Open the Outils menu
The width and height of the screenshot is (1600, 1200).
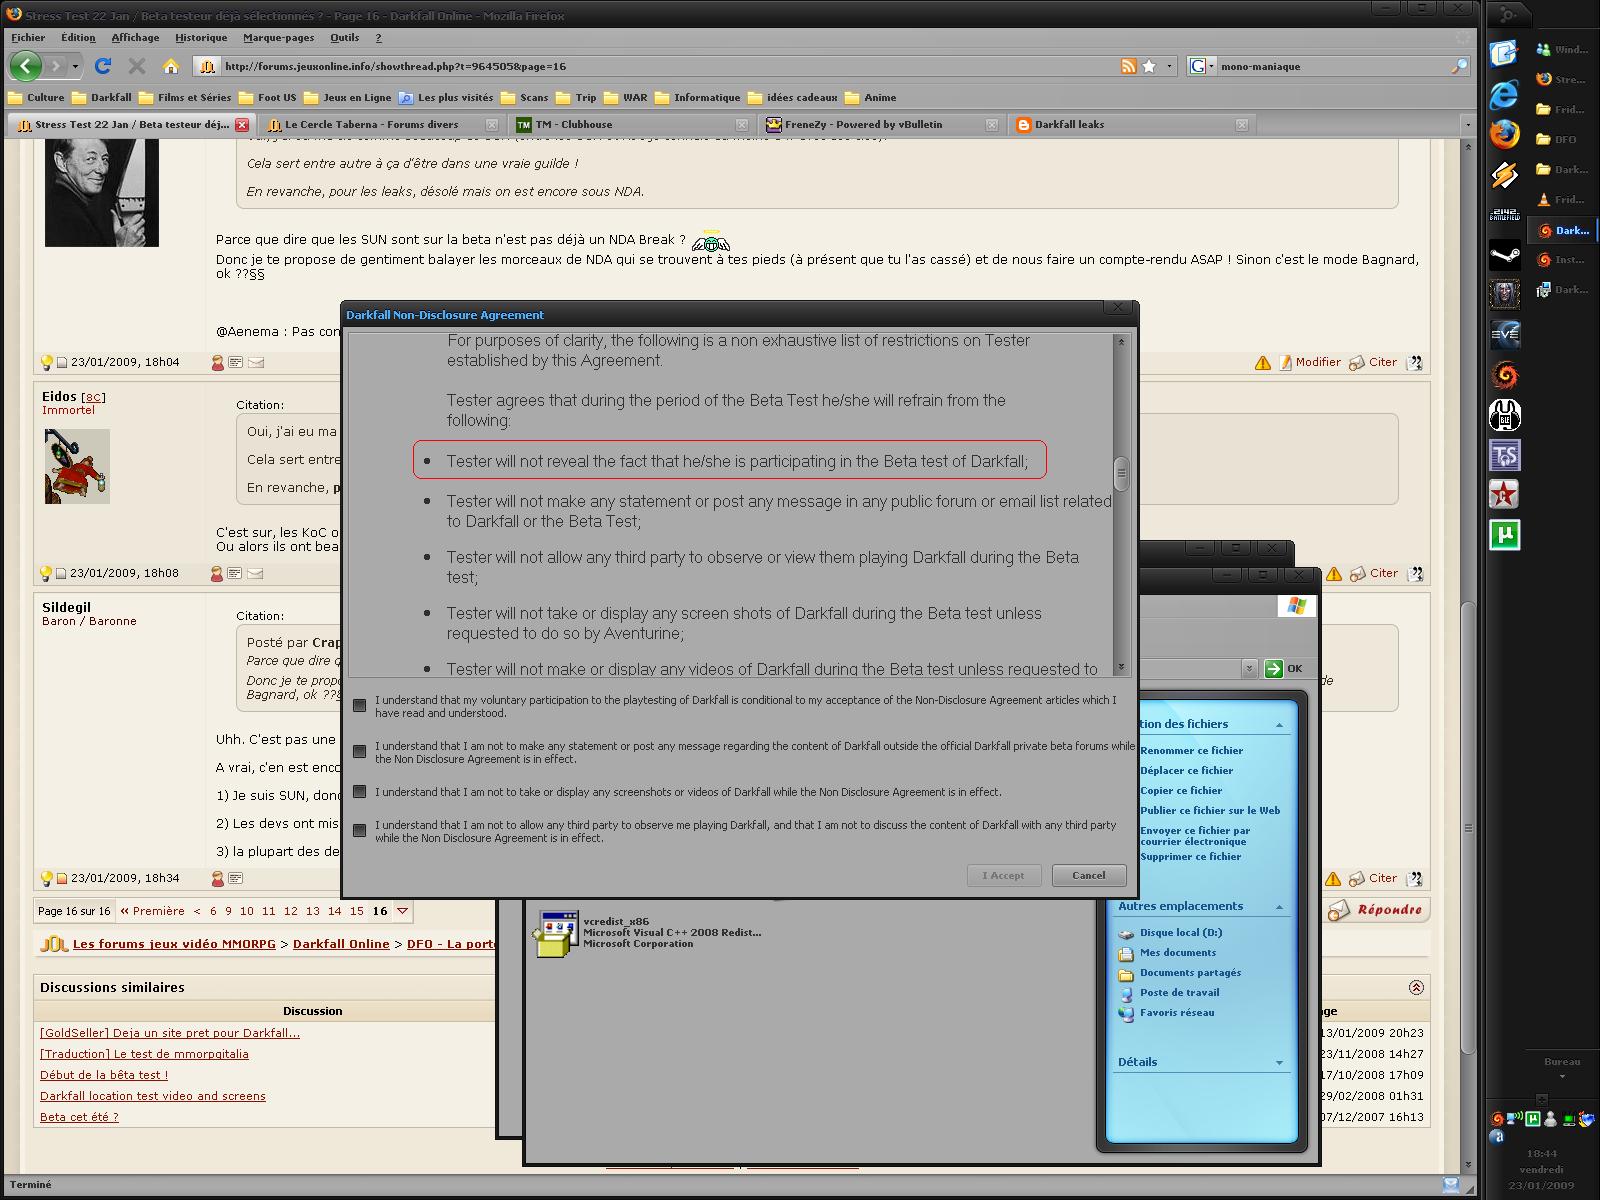[345, 38]
